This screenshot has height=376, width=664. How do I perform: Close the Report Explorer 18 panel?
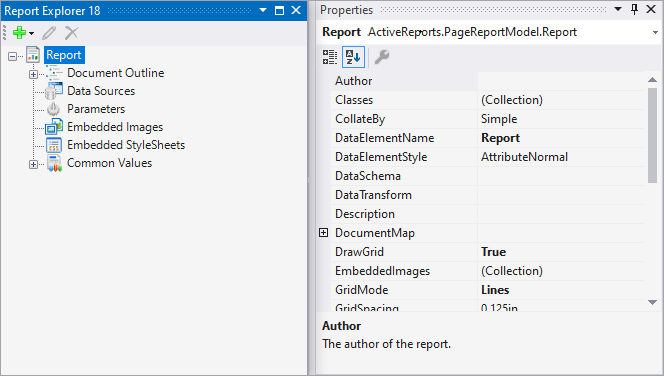pos(296,10)
